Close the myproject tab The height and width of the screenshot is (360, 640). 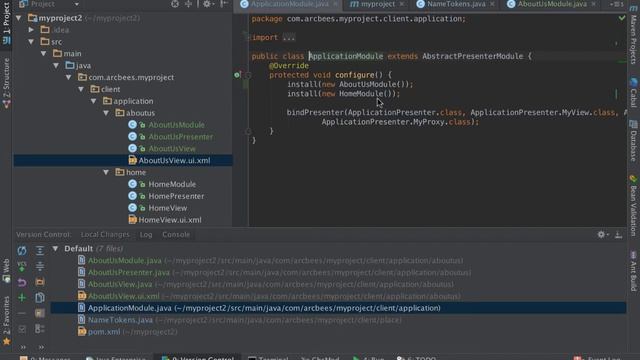[402, 4]
